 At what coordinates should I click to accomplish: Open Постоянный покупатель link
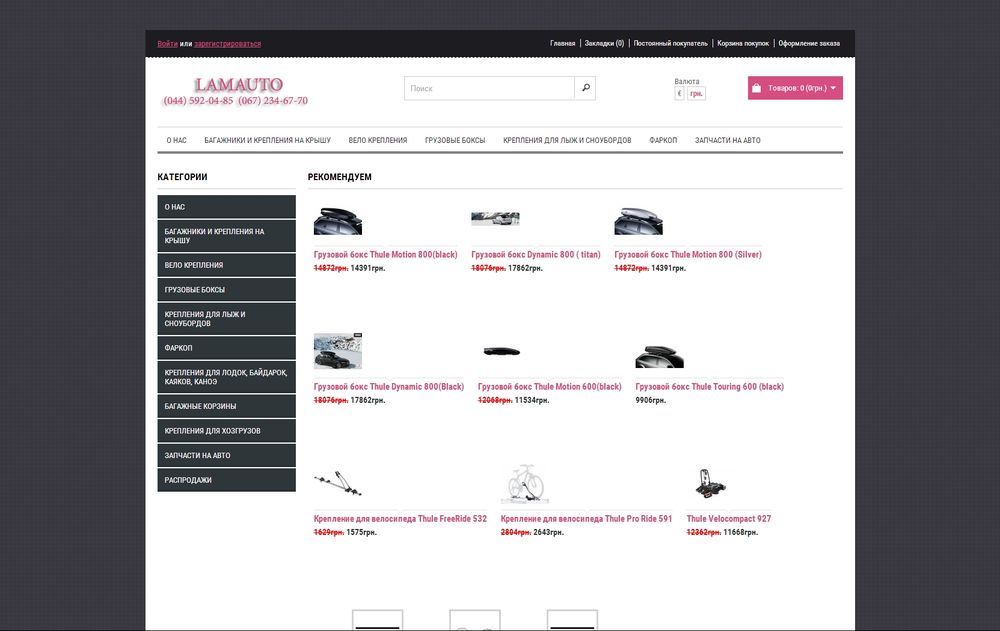point(670,43)
